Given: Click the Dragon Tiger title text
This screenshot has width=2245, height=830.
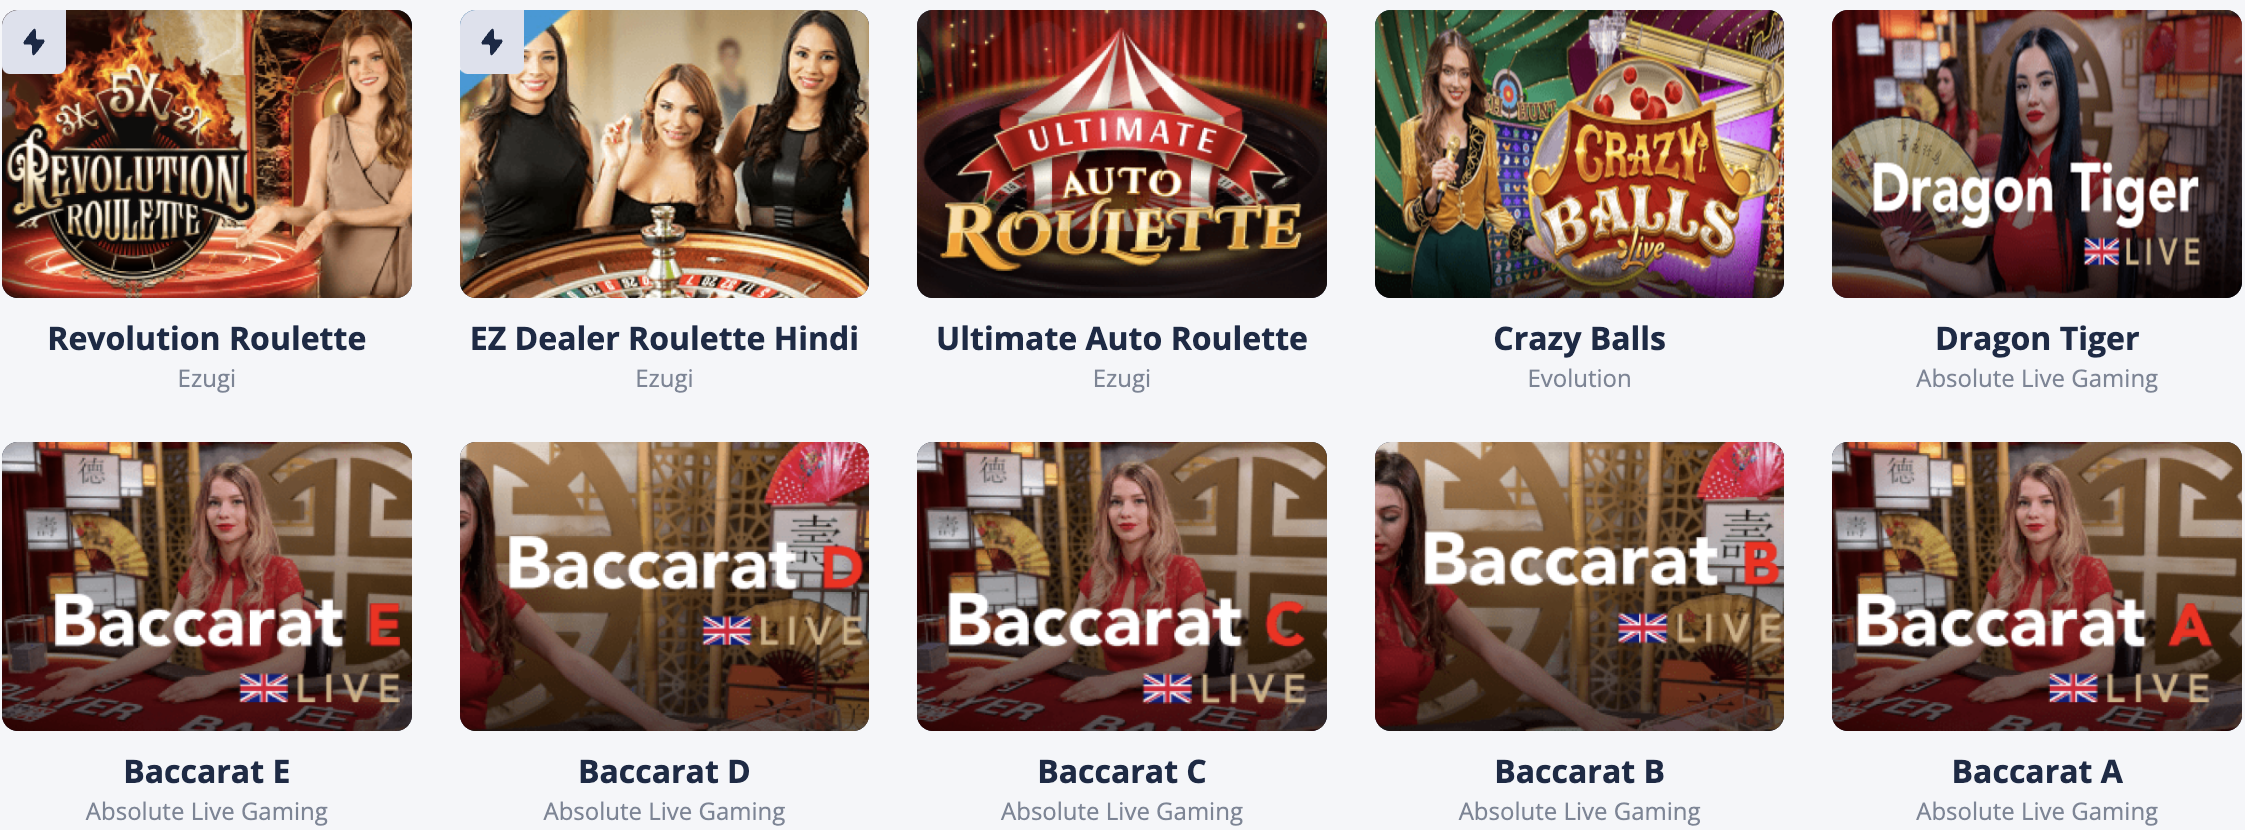Looking at the screenshot, I should coord(2037,340).
